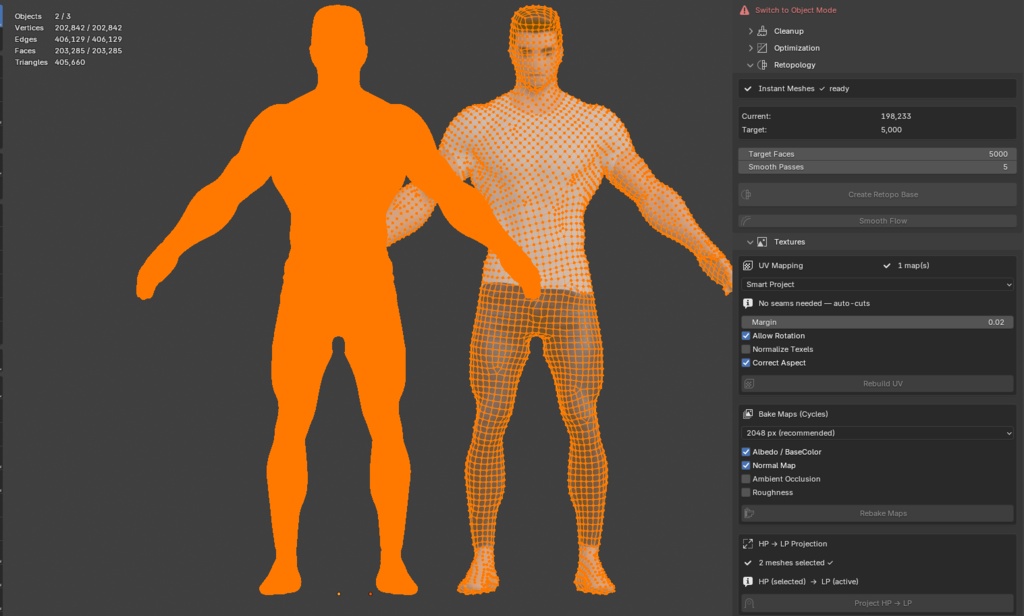Click the Textures panel image icon
Image resolution: width=1024 pixels, height=616 pixels.
[x=762, y=242]
